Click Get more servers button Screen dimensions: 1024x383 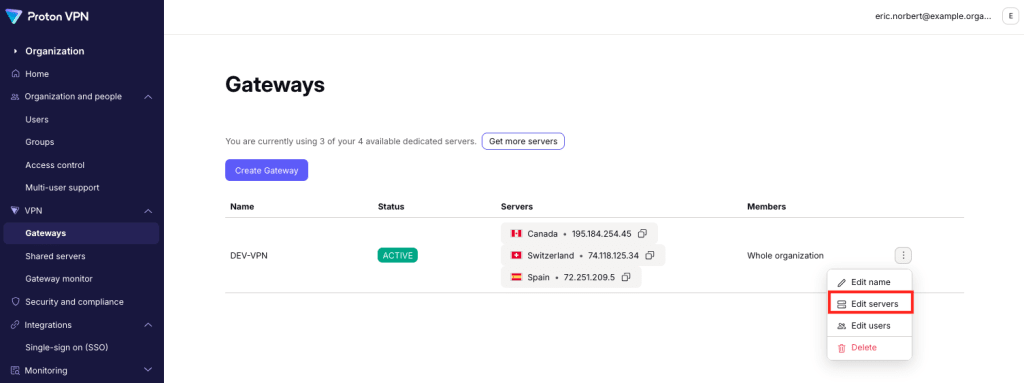[523, 141]
